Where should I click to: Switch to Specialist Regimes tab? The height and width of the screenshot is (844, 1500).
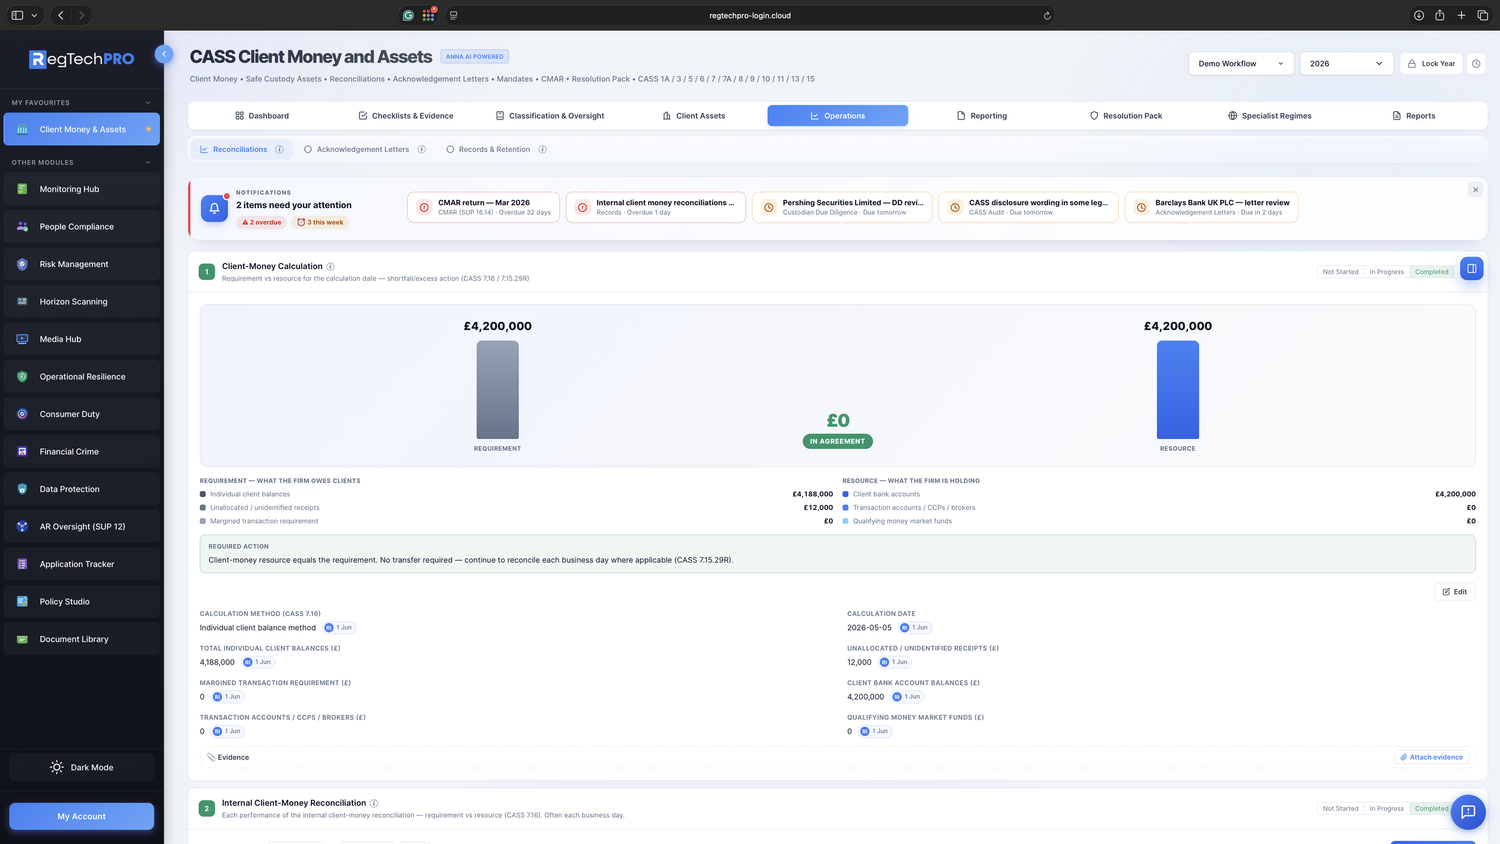[x=1270, y=116]
